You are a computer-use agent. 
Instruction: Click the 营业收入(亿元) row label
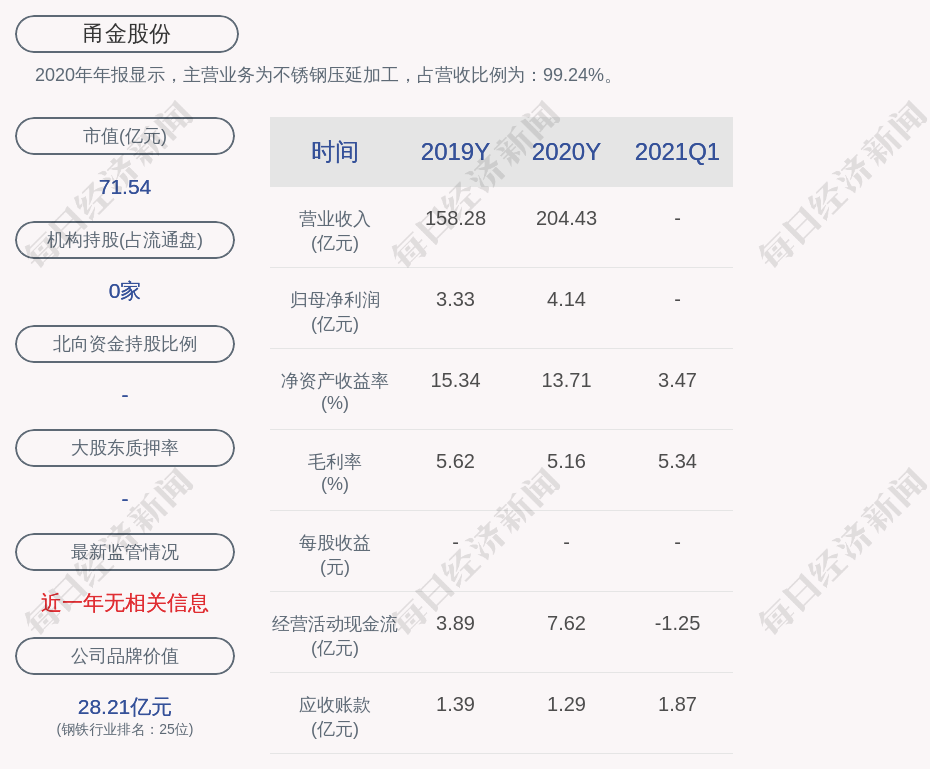tap(335, 231)
